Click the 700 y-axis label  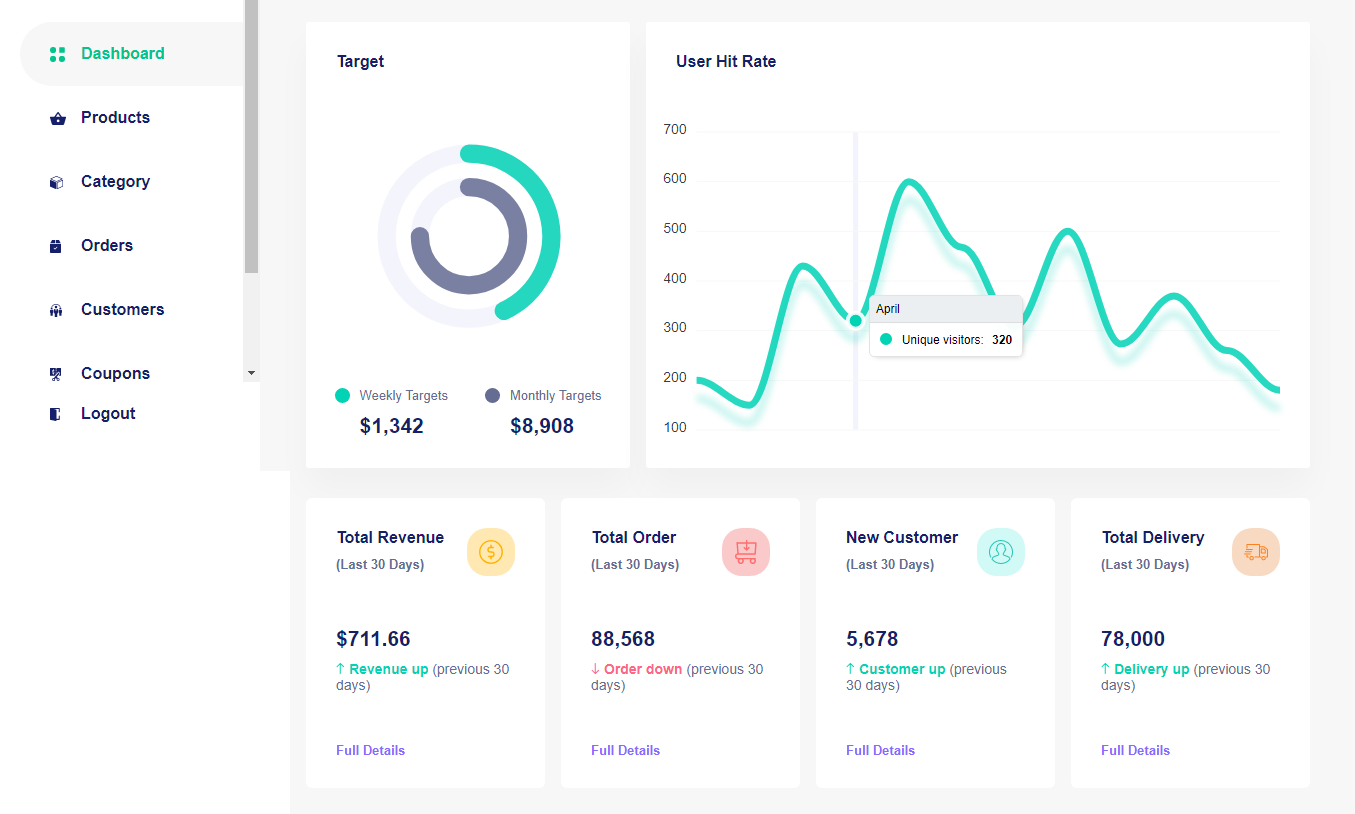675,130
